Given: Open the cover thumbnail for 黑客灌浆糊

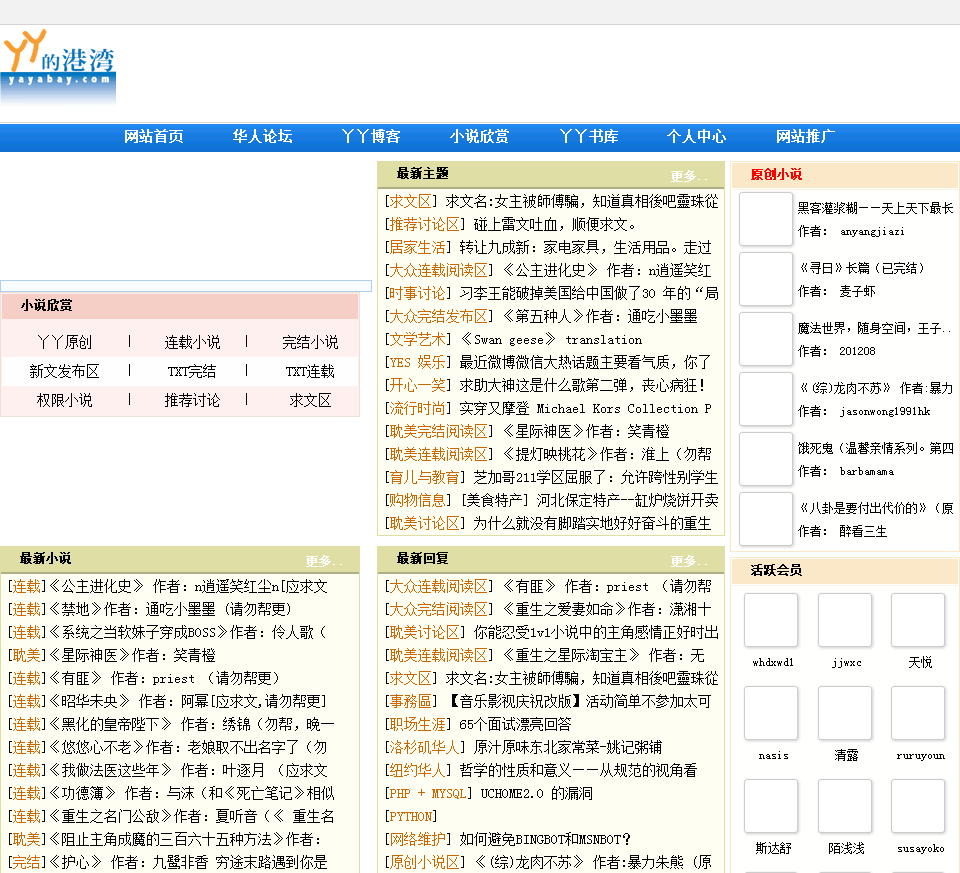Looking at the screenshot, I should tap(766, 219).
